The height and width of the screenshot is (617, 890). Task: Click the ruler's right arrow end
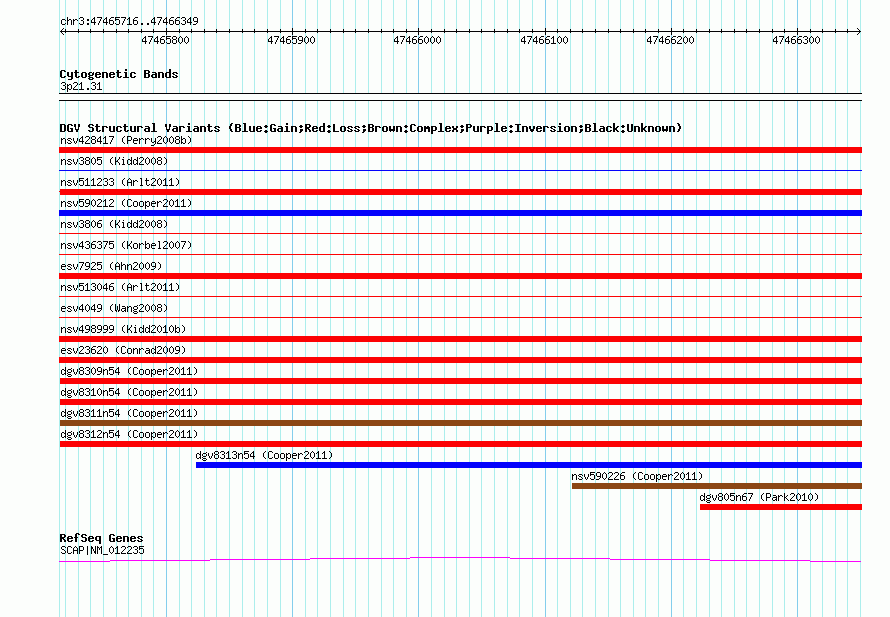(859, 31)
